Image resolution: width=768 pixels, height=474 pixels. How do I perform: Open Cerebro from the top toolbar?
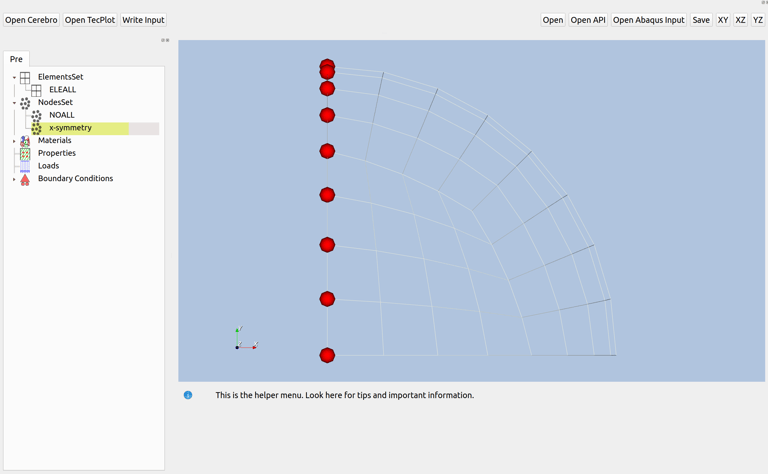point(31,20)
